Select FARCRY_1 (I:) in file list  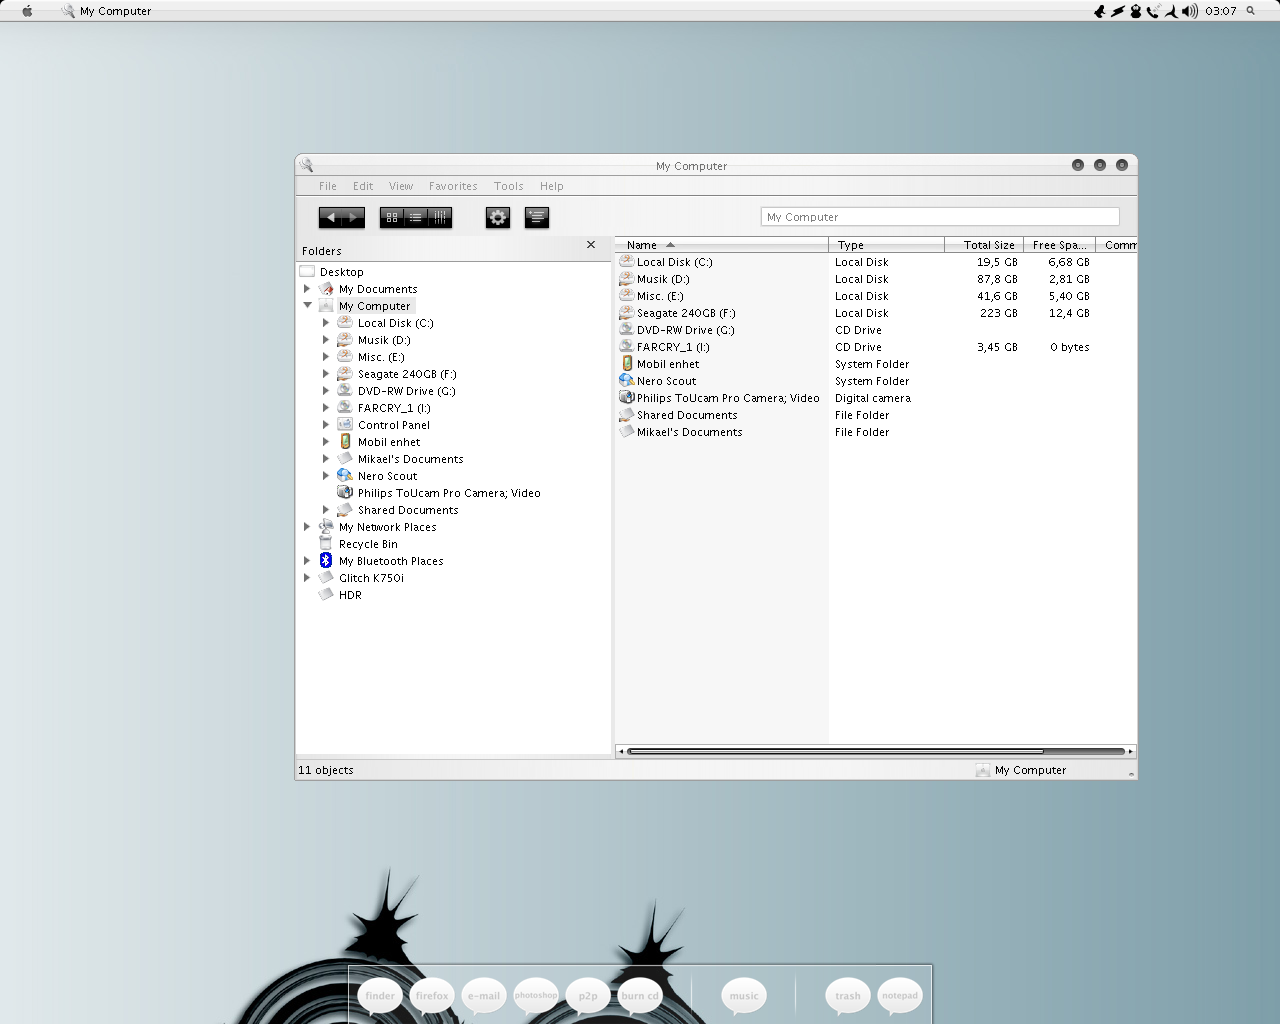coord(673,347)
